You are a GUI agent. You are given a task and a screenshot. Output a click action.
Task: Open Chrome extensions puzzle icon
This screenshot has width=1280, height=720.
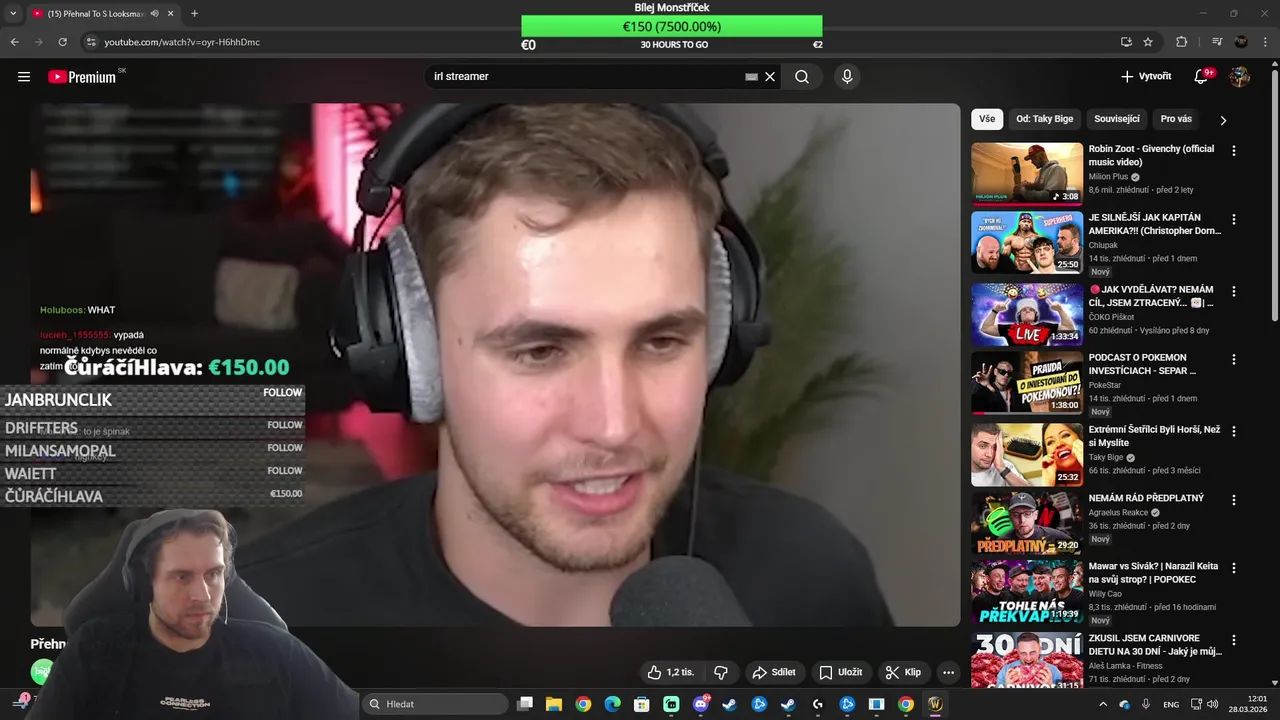click(1181, 42)
